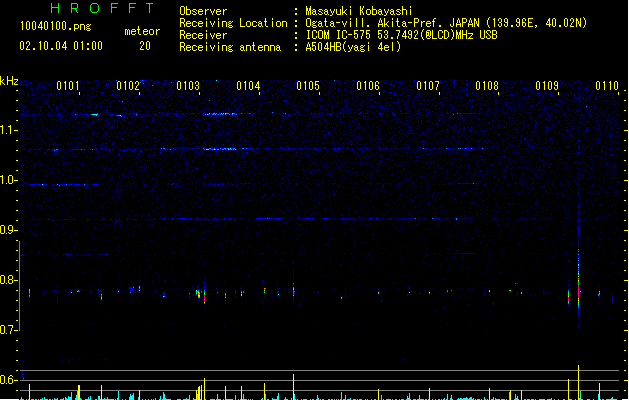The image size is (629, 400).
Task: Click the bright meteor echo near 0109
Action: coord(578,293)
